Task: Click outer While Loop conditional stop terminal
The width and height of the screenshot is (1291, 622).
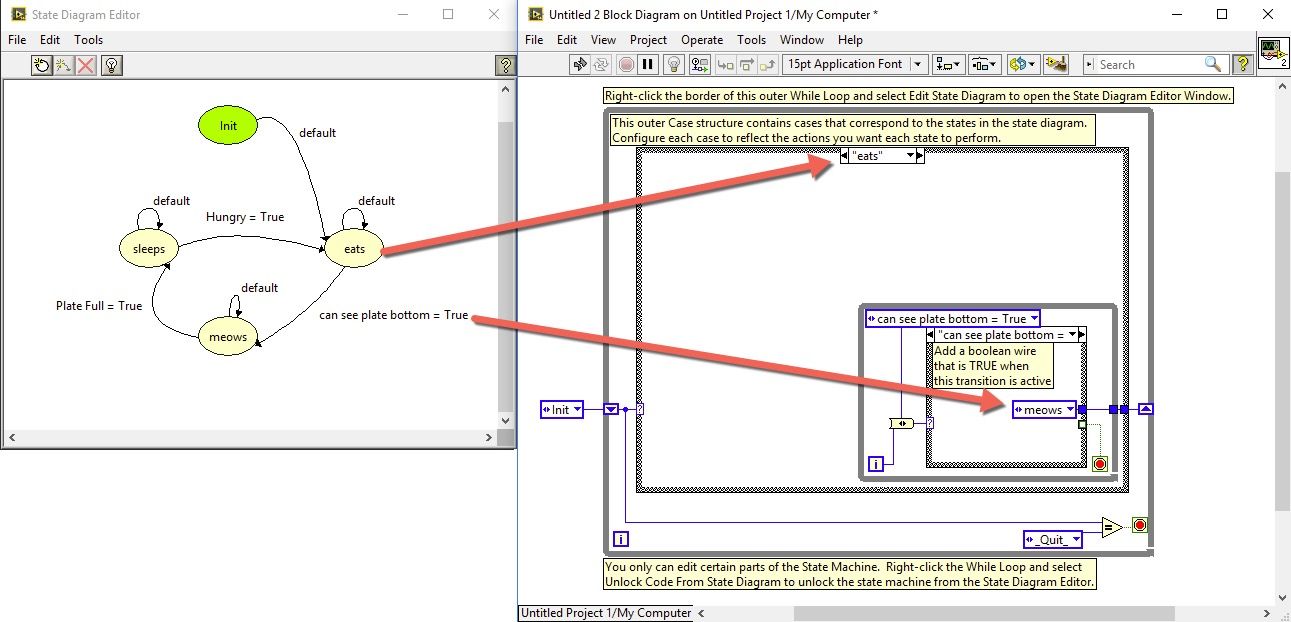Action: [x=1139, y=525]
